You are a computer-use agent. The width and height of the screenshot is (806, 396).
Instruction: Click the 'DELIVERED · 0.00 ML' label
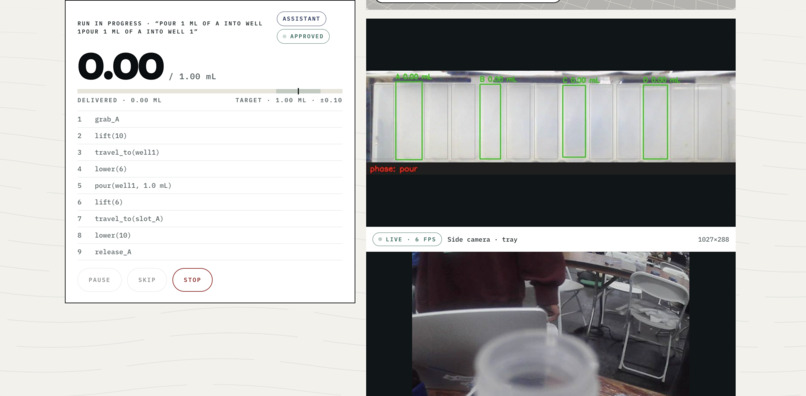click(x=119, y=100)
